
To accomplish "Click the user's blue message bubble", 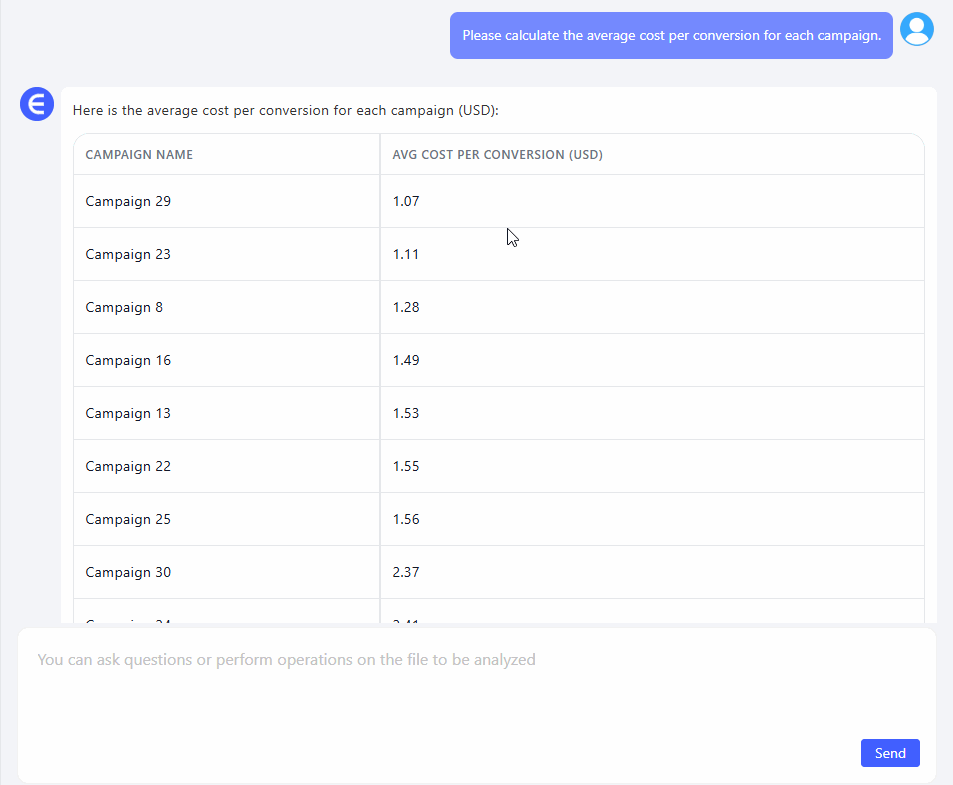I will (x=671, y=36).
